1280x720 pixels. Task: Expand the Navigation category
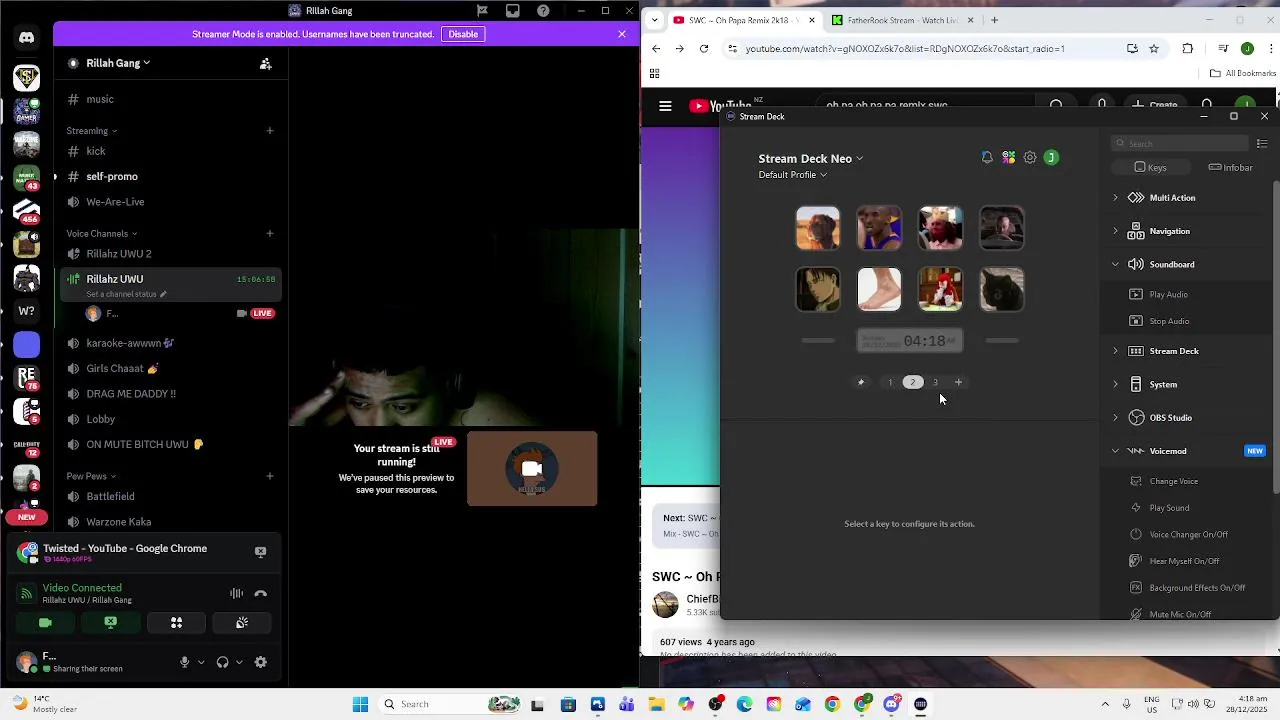pos(1115,231)
